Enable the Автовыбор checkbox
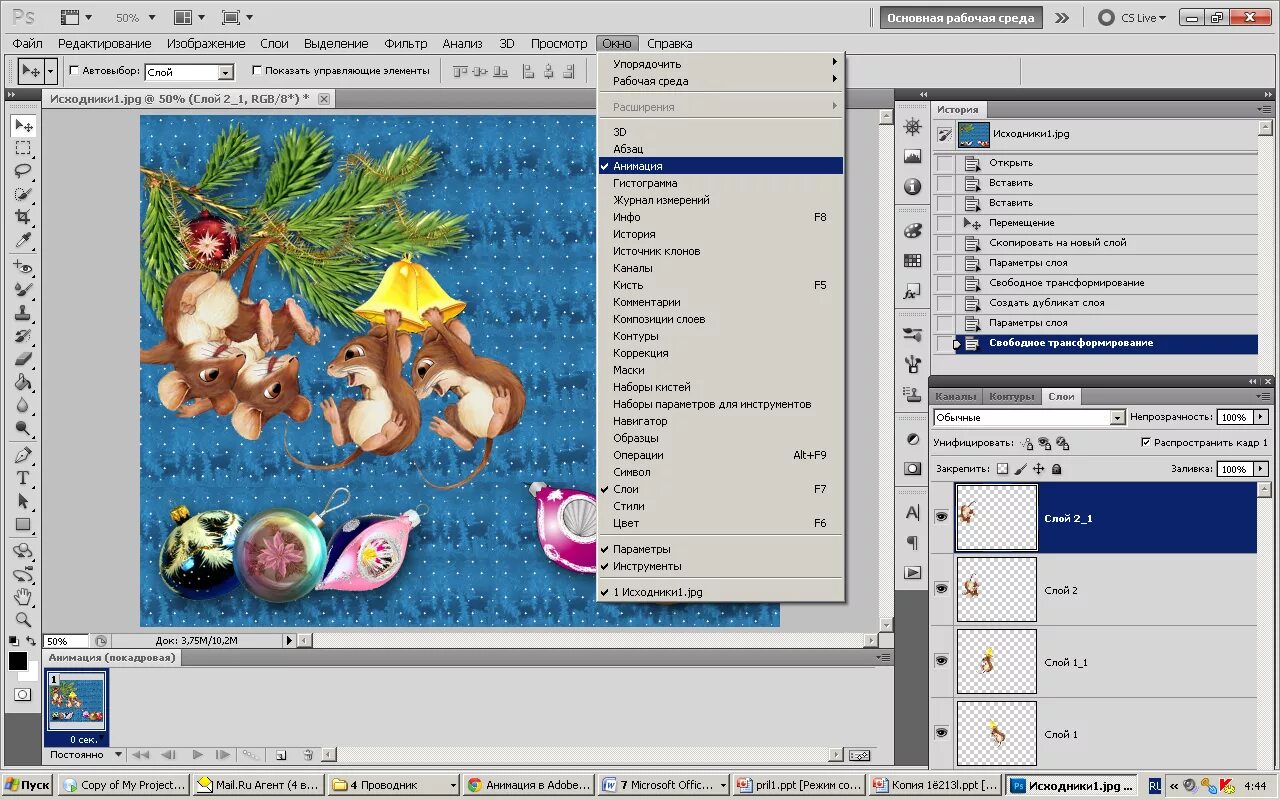The width and height of the screenshot is (1280, 800). [74, 71]
